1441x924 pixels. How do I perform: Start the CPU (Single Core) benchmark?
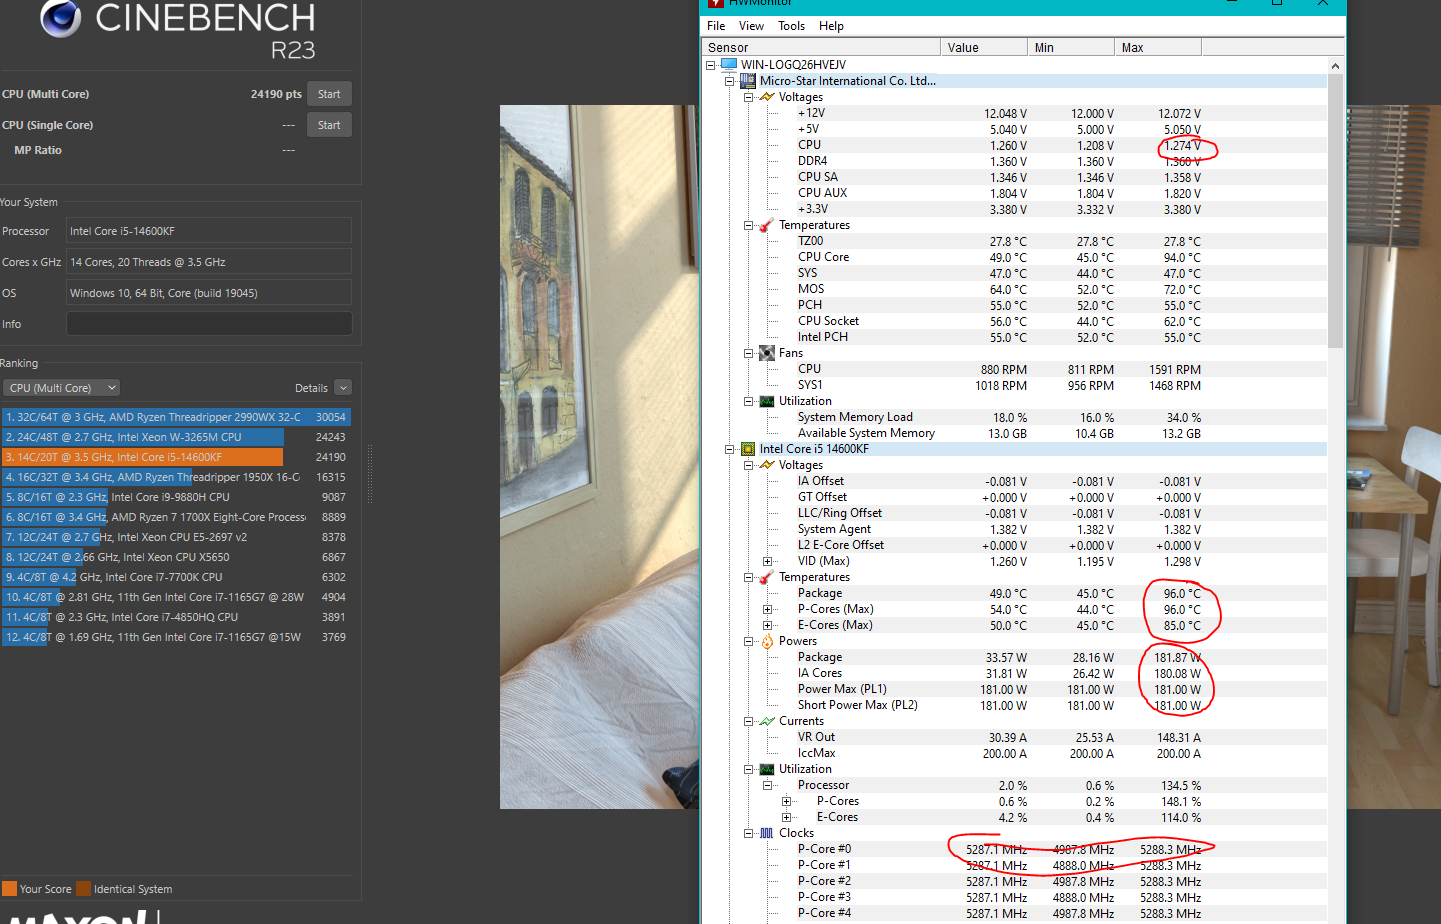click(329, 125)
